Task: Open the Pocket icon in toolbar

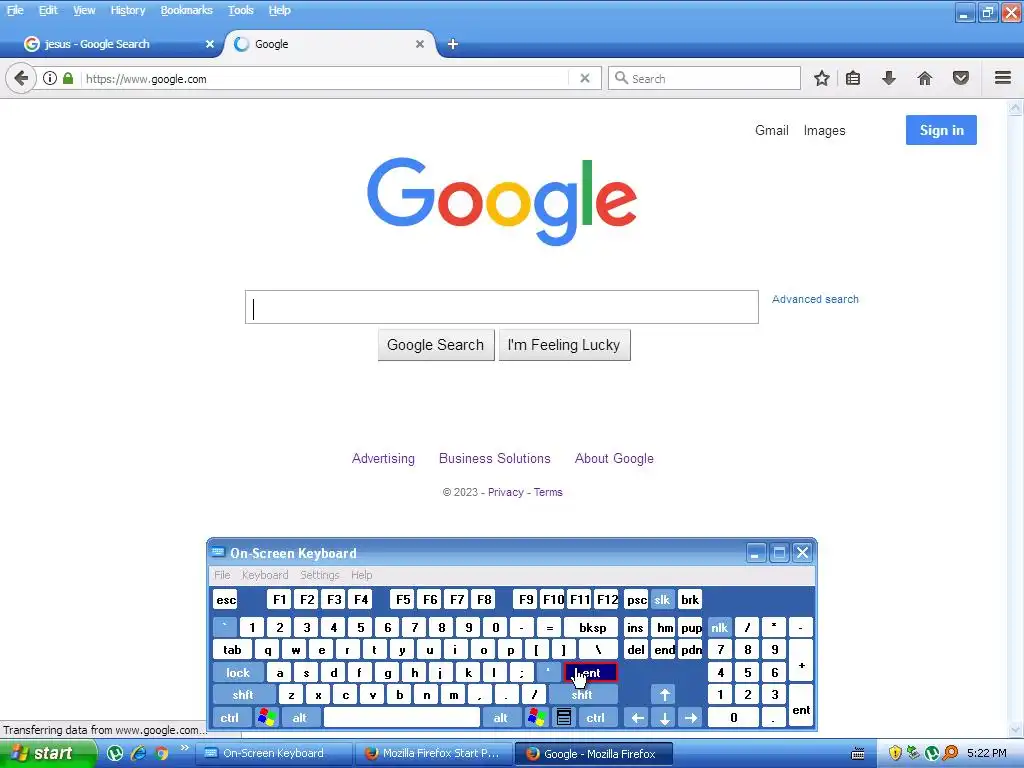Action: pos(961,78)
